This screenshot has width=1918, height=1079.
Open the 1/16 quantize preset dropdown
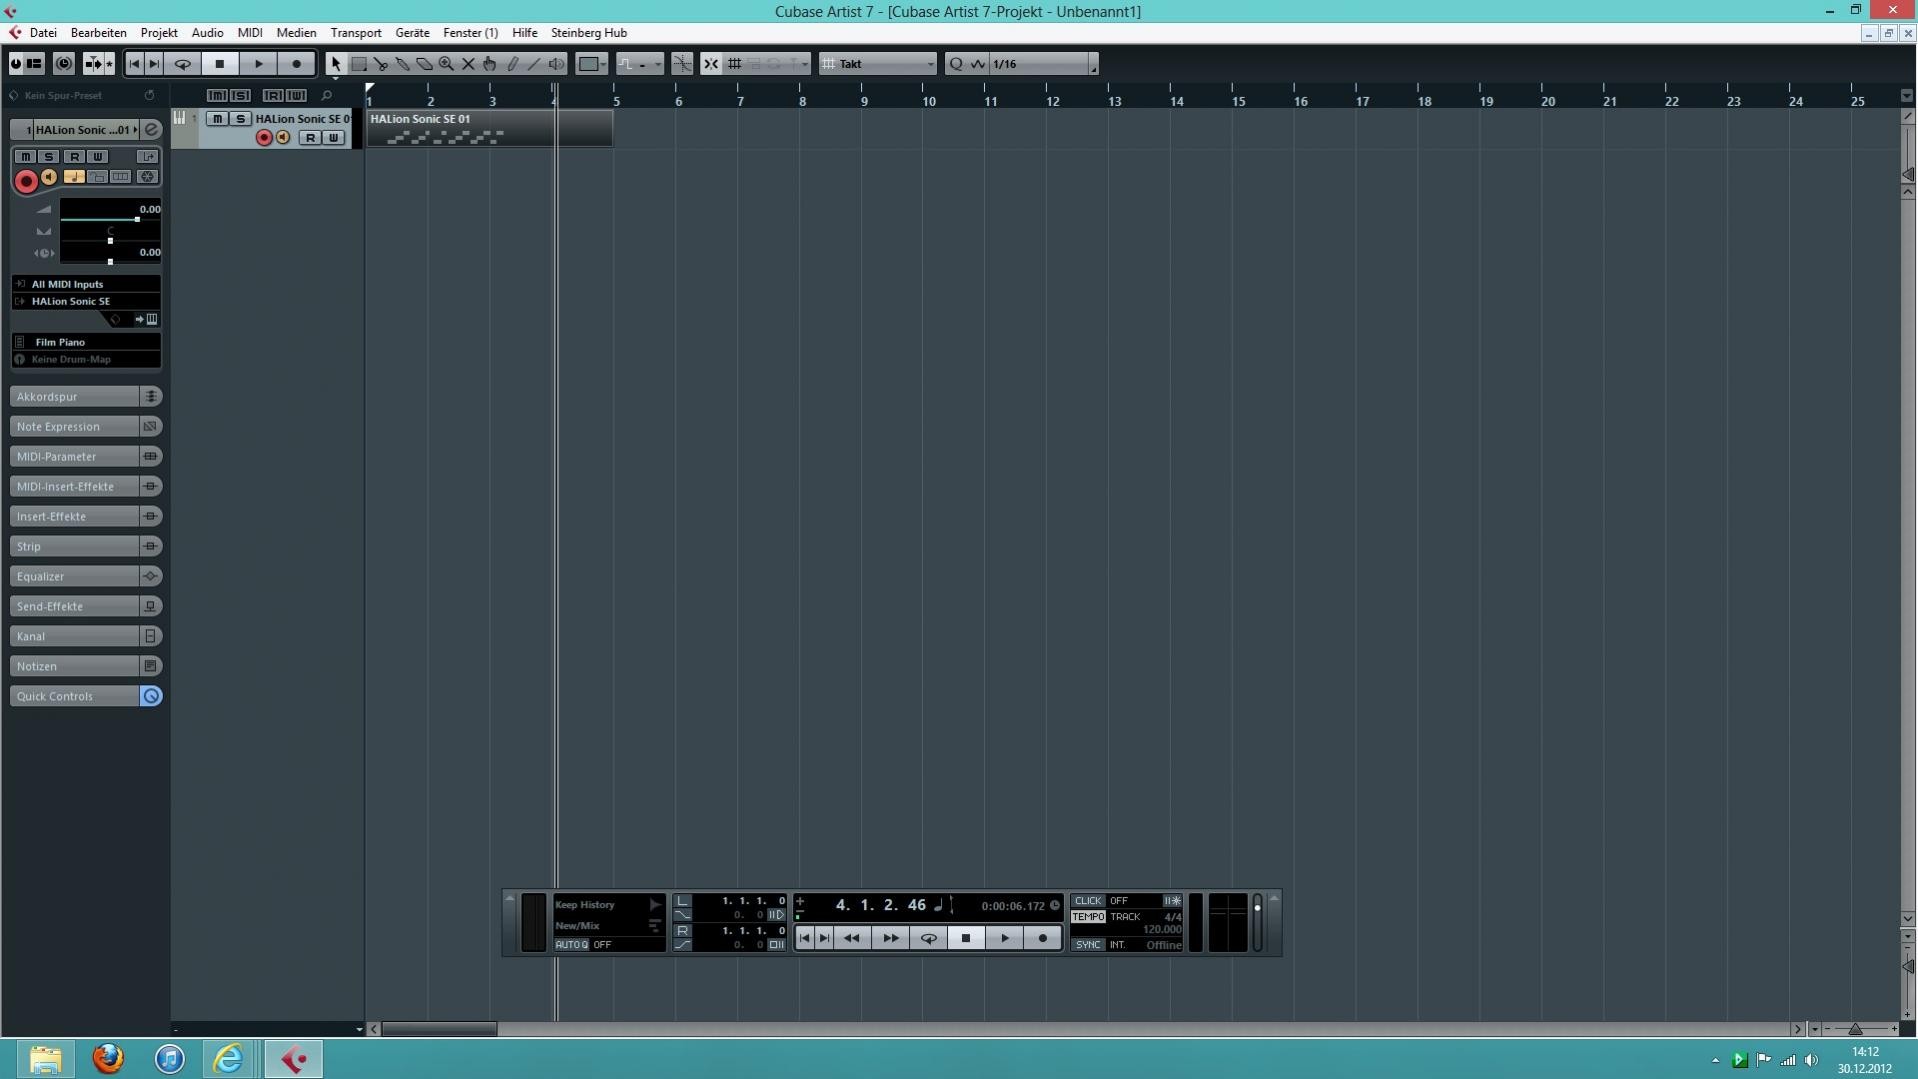click(x=1042, y=64)
